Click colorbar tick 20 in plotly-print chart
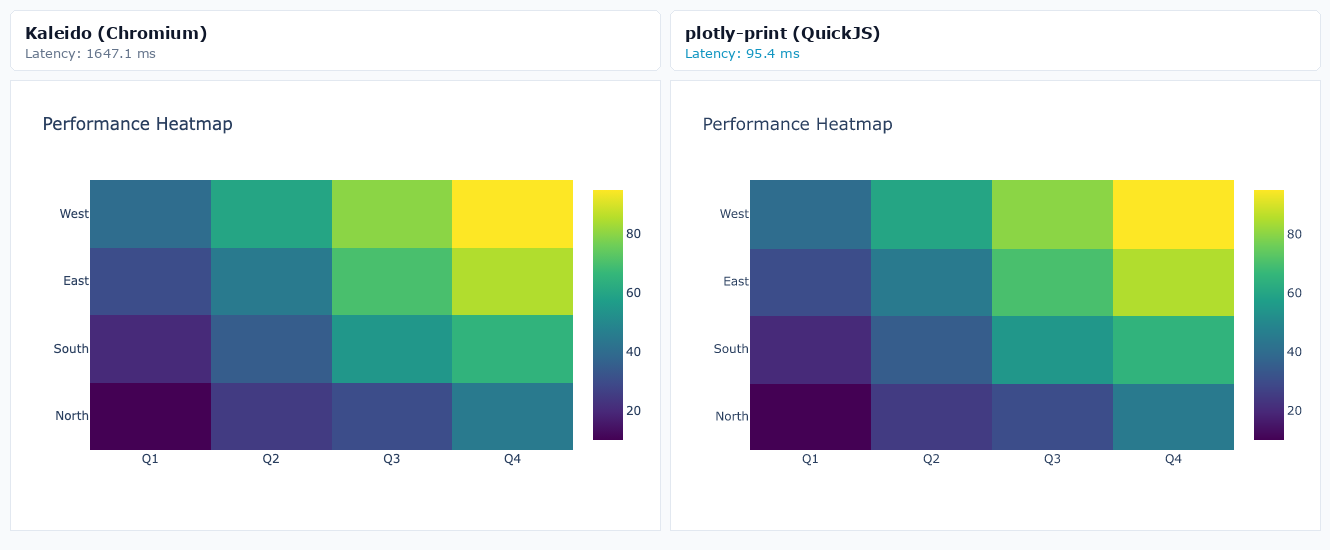This screenshot has height=550, width=1330. coord(1294,411)
